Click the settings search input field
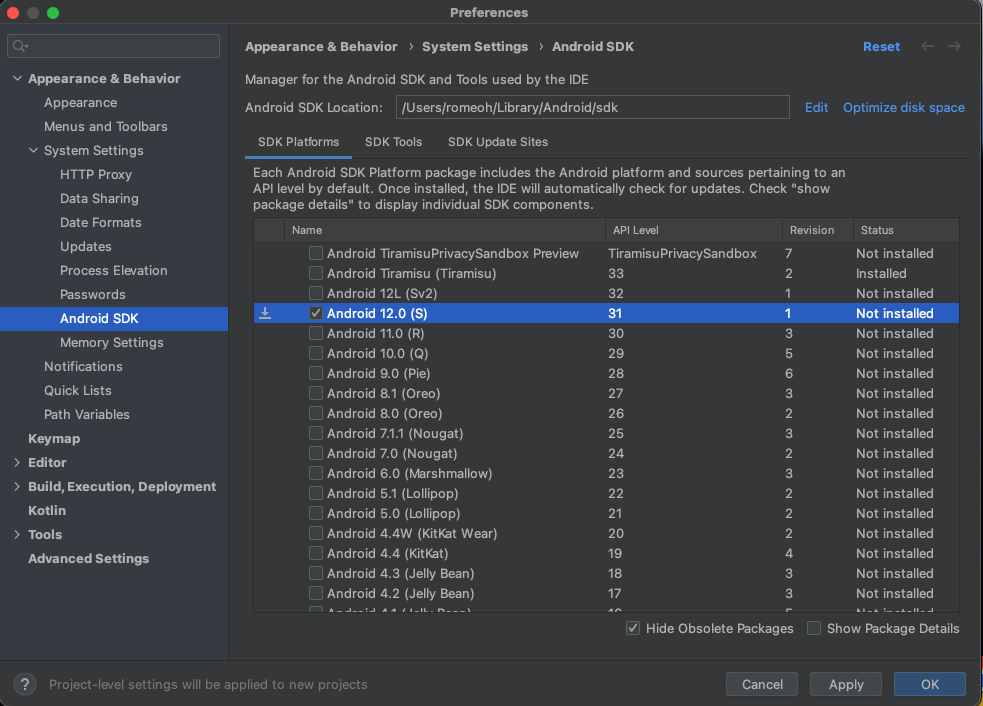 click(x=113, y=46)
